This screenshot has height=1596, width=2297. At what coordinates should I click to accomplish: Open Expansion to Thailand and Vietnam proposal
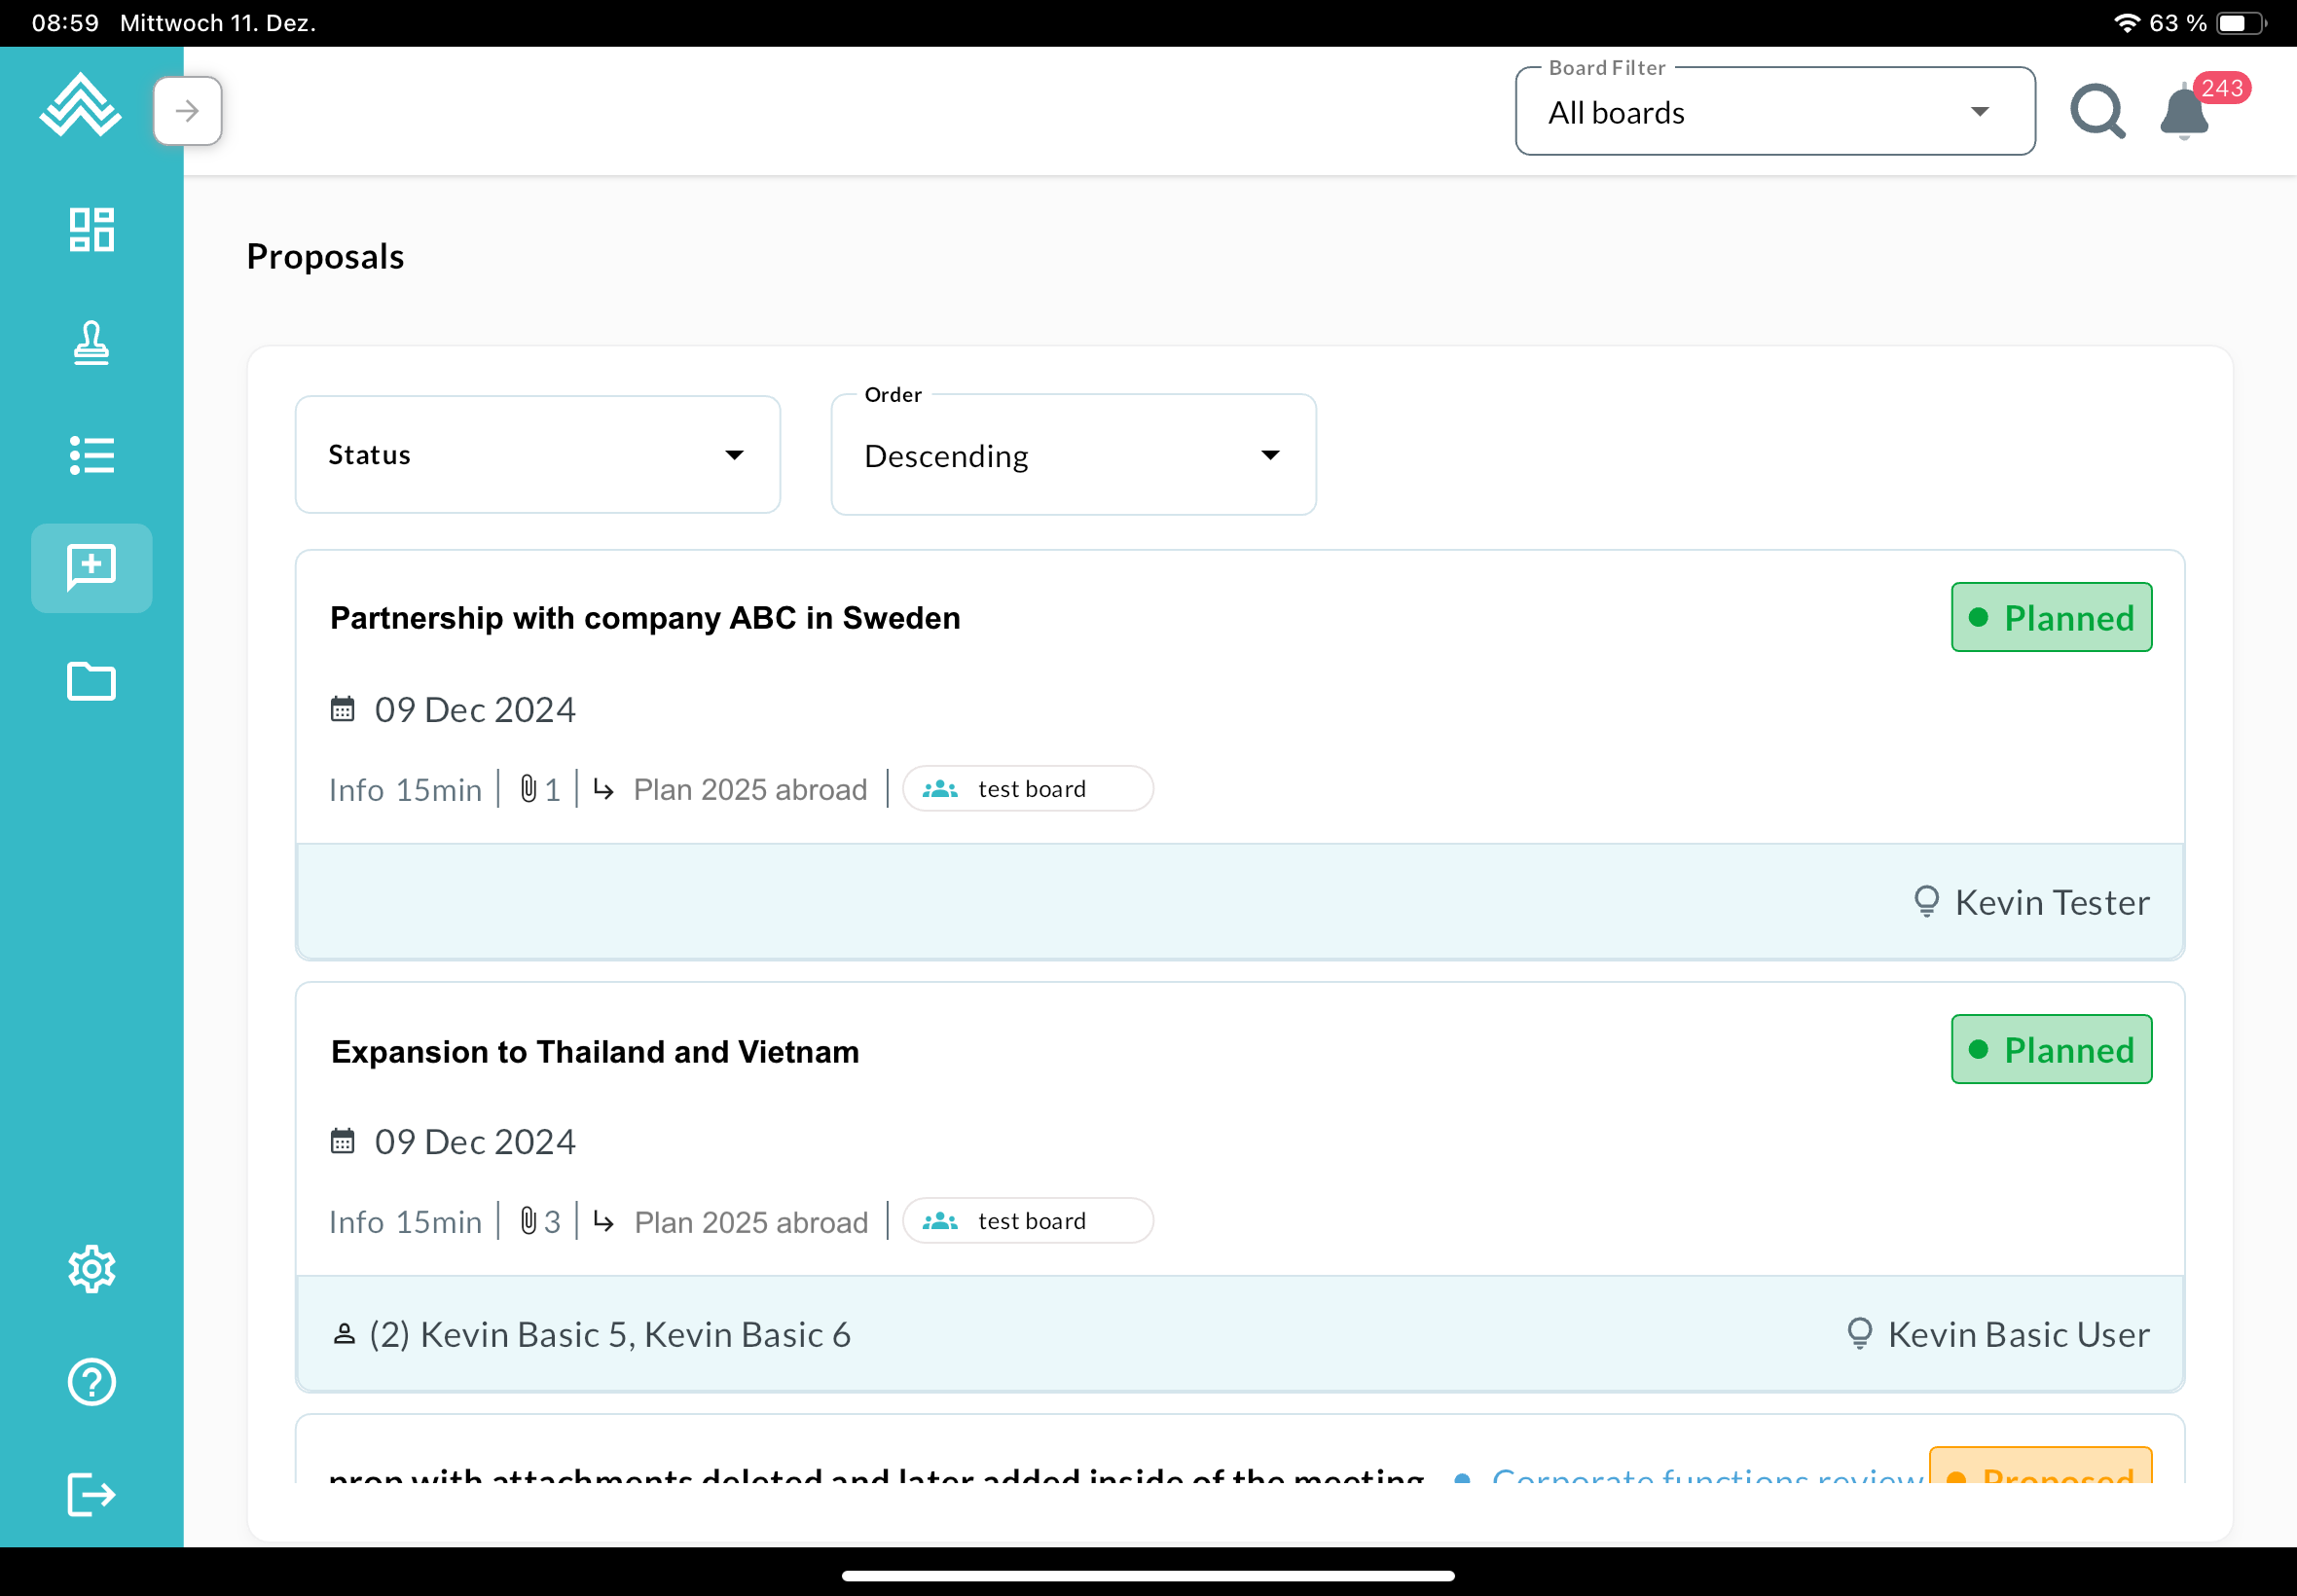coord(595,1052)
